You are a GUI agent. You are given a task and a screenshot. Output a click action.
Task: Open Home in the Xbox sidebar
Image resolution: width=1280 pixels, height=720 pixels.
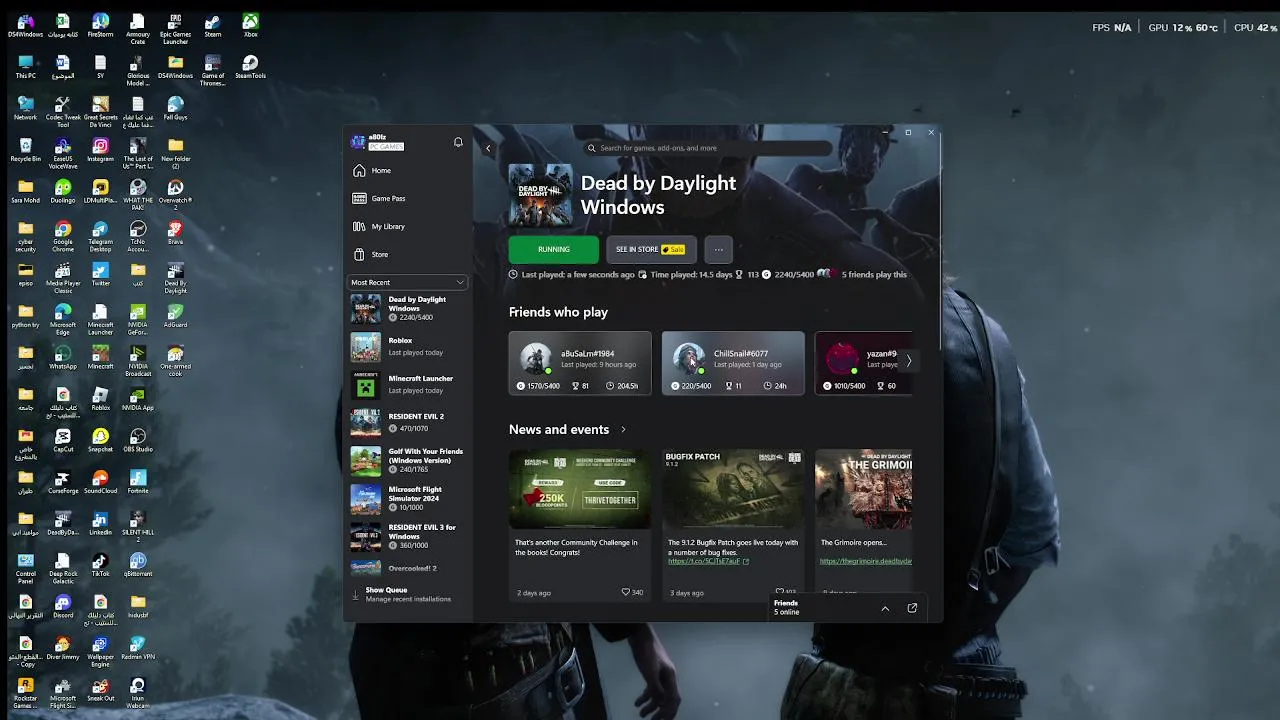(x=408, y=170)
